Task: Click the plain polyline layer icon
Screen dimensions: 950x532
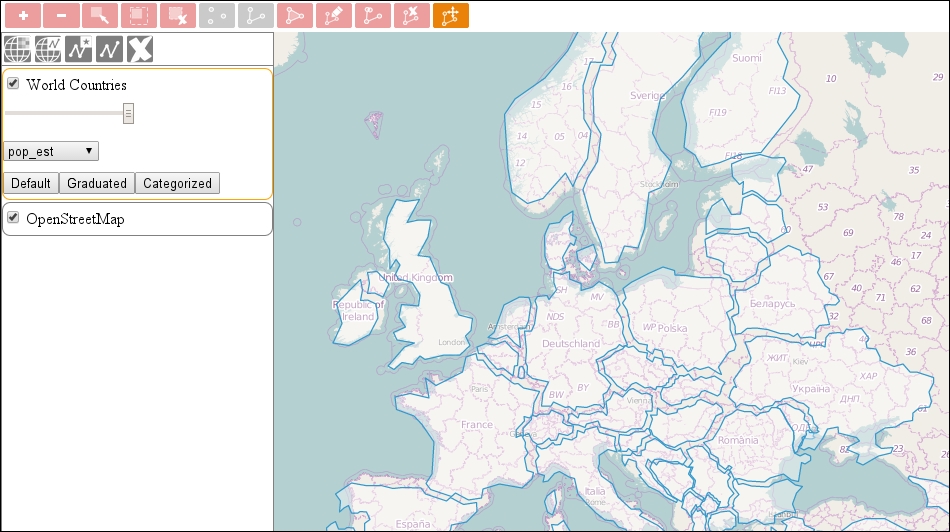Action: pos(109,49)
